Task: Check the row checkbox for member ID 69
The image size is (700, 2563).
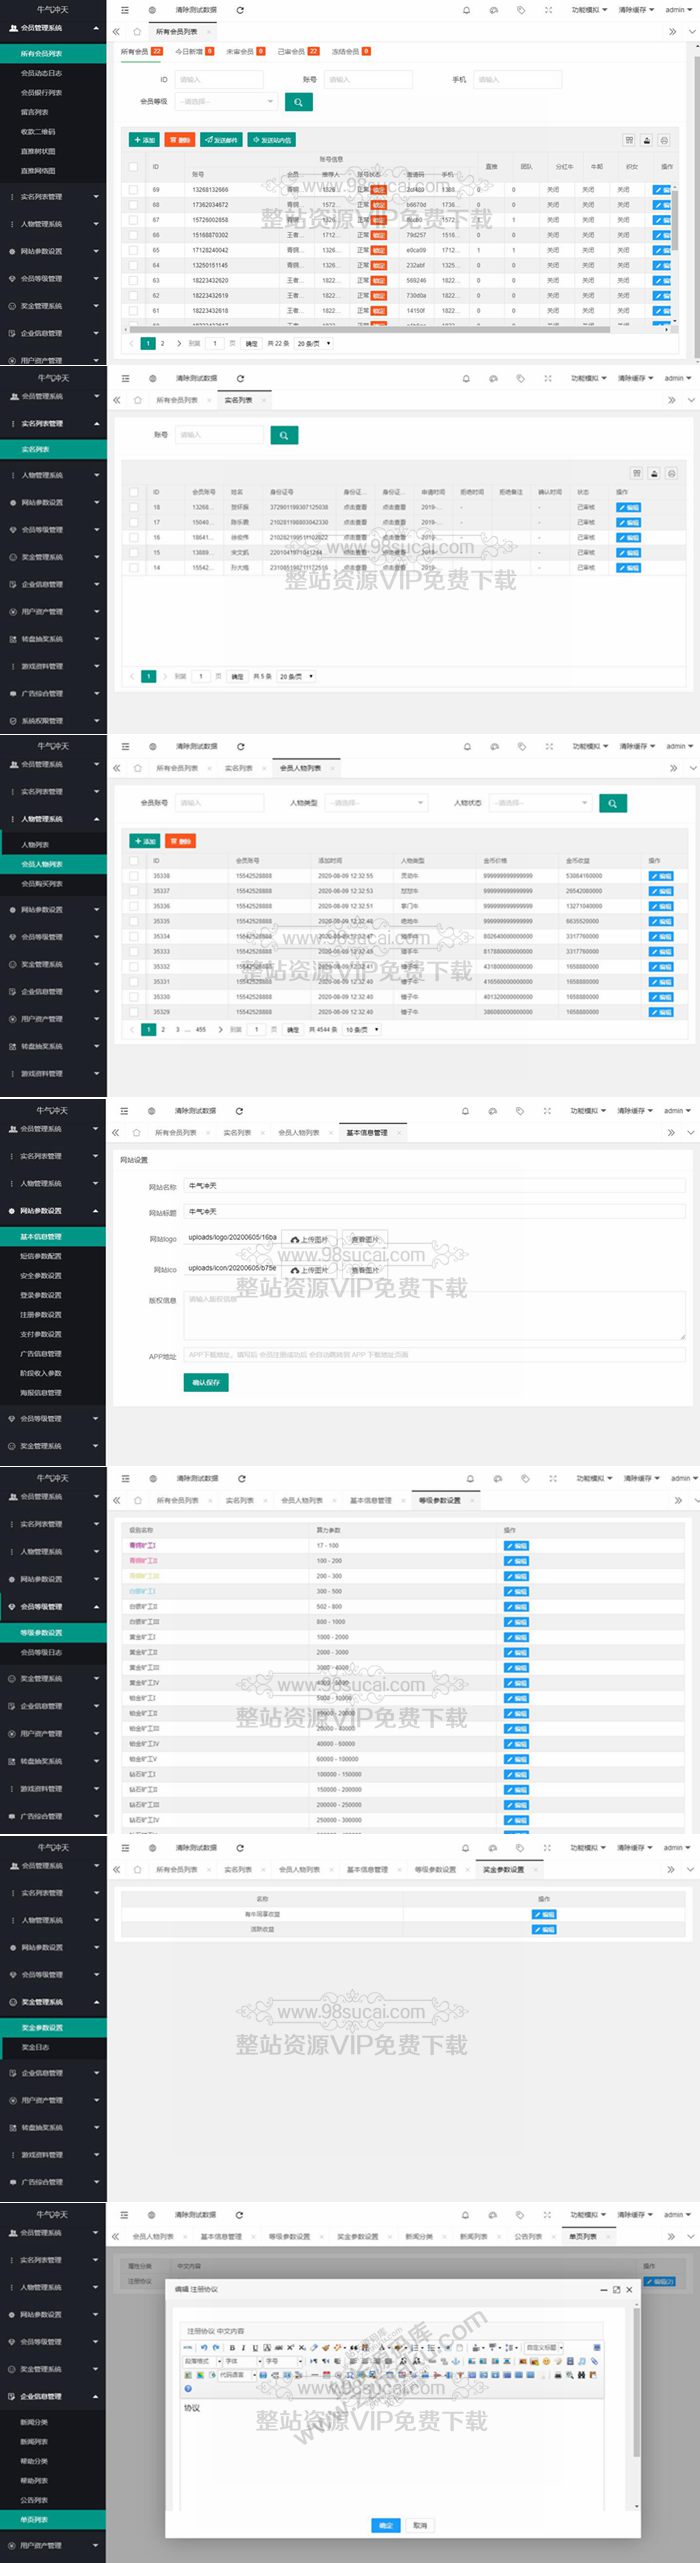Action: pos(133,189)
